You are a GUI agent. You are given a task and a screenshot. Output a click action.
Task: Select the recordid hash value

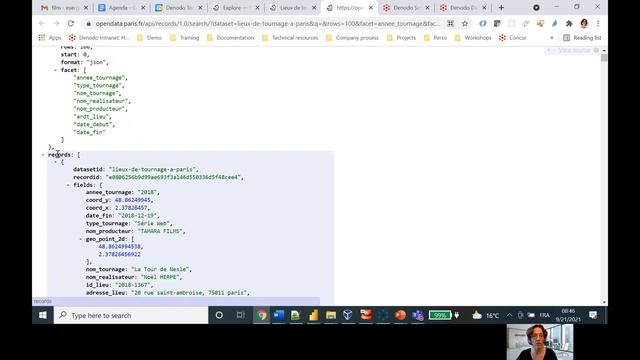click(173, 177)
